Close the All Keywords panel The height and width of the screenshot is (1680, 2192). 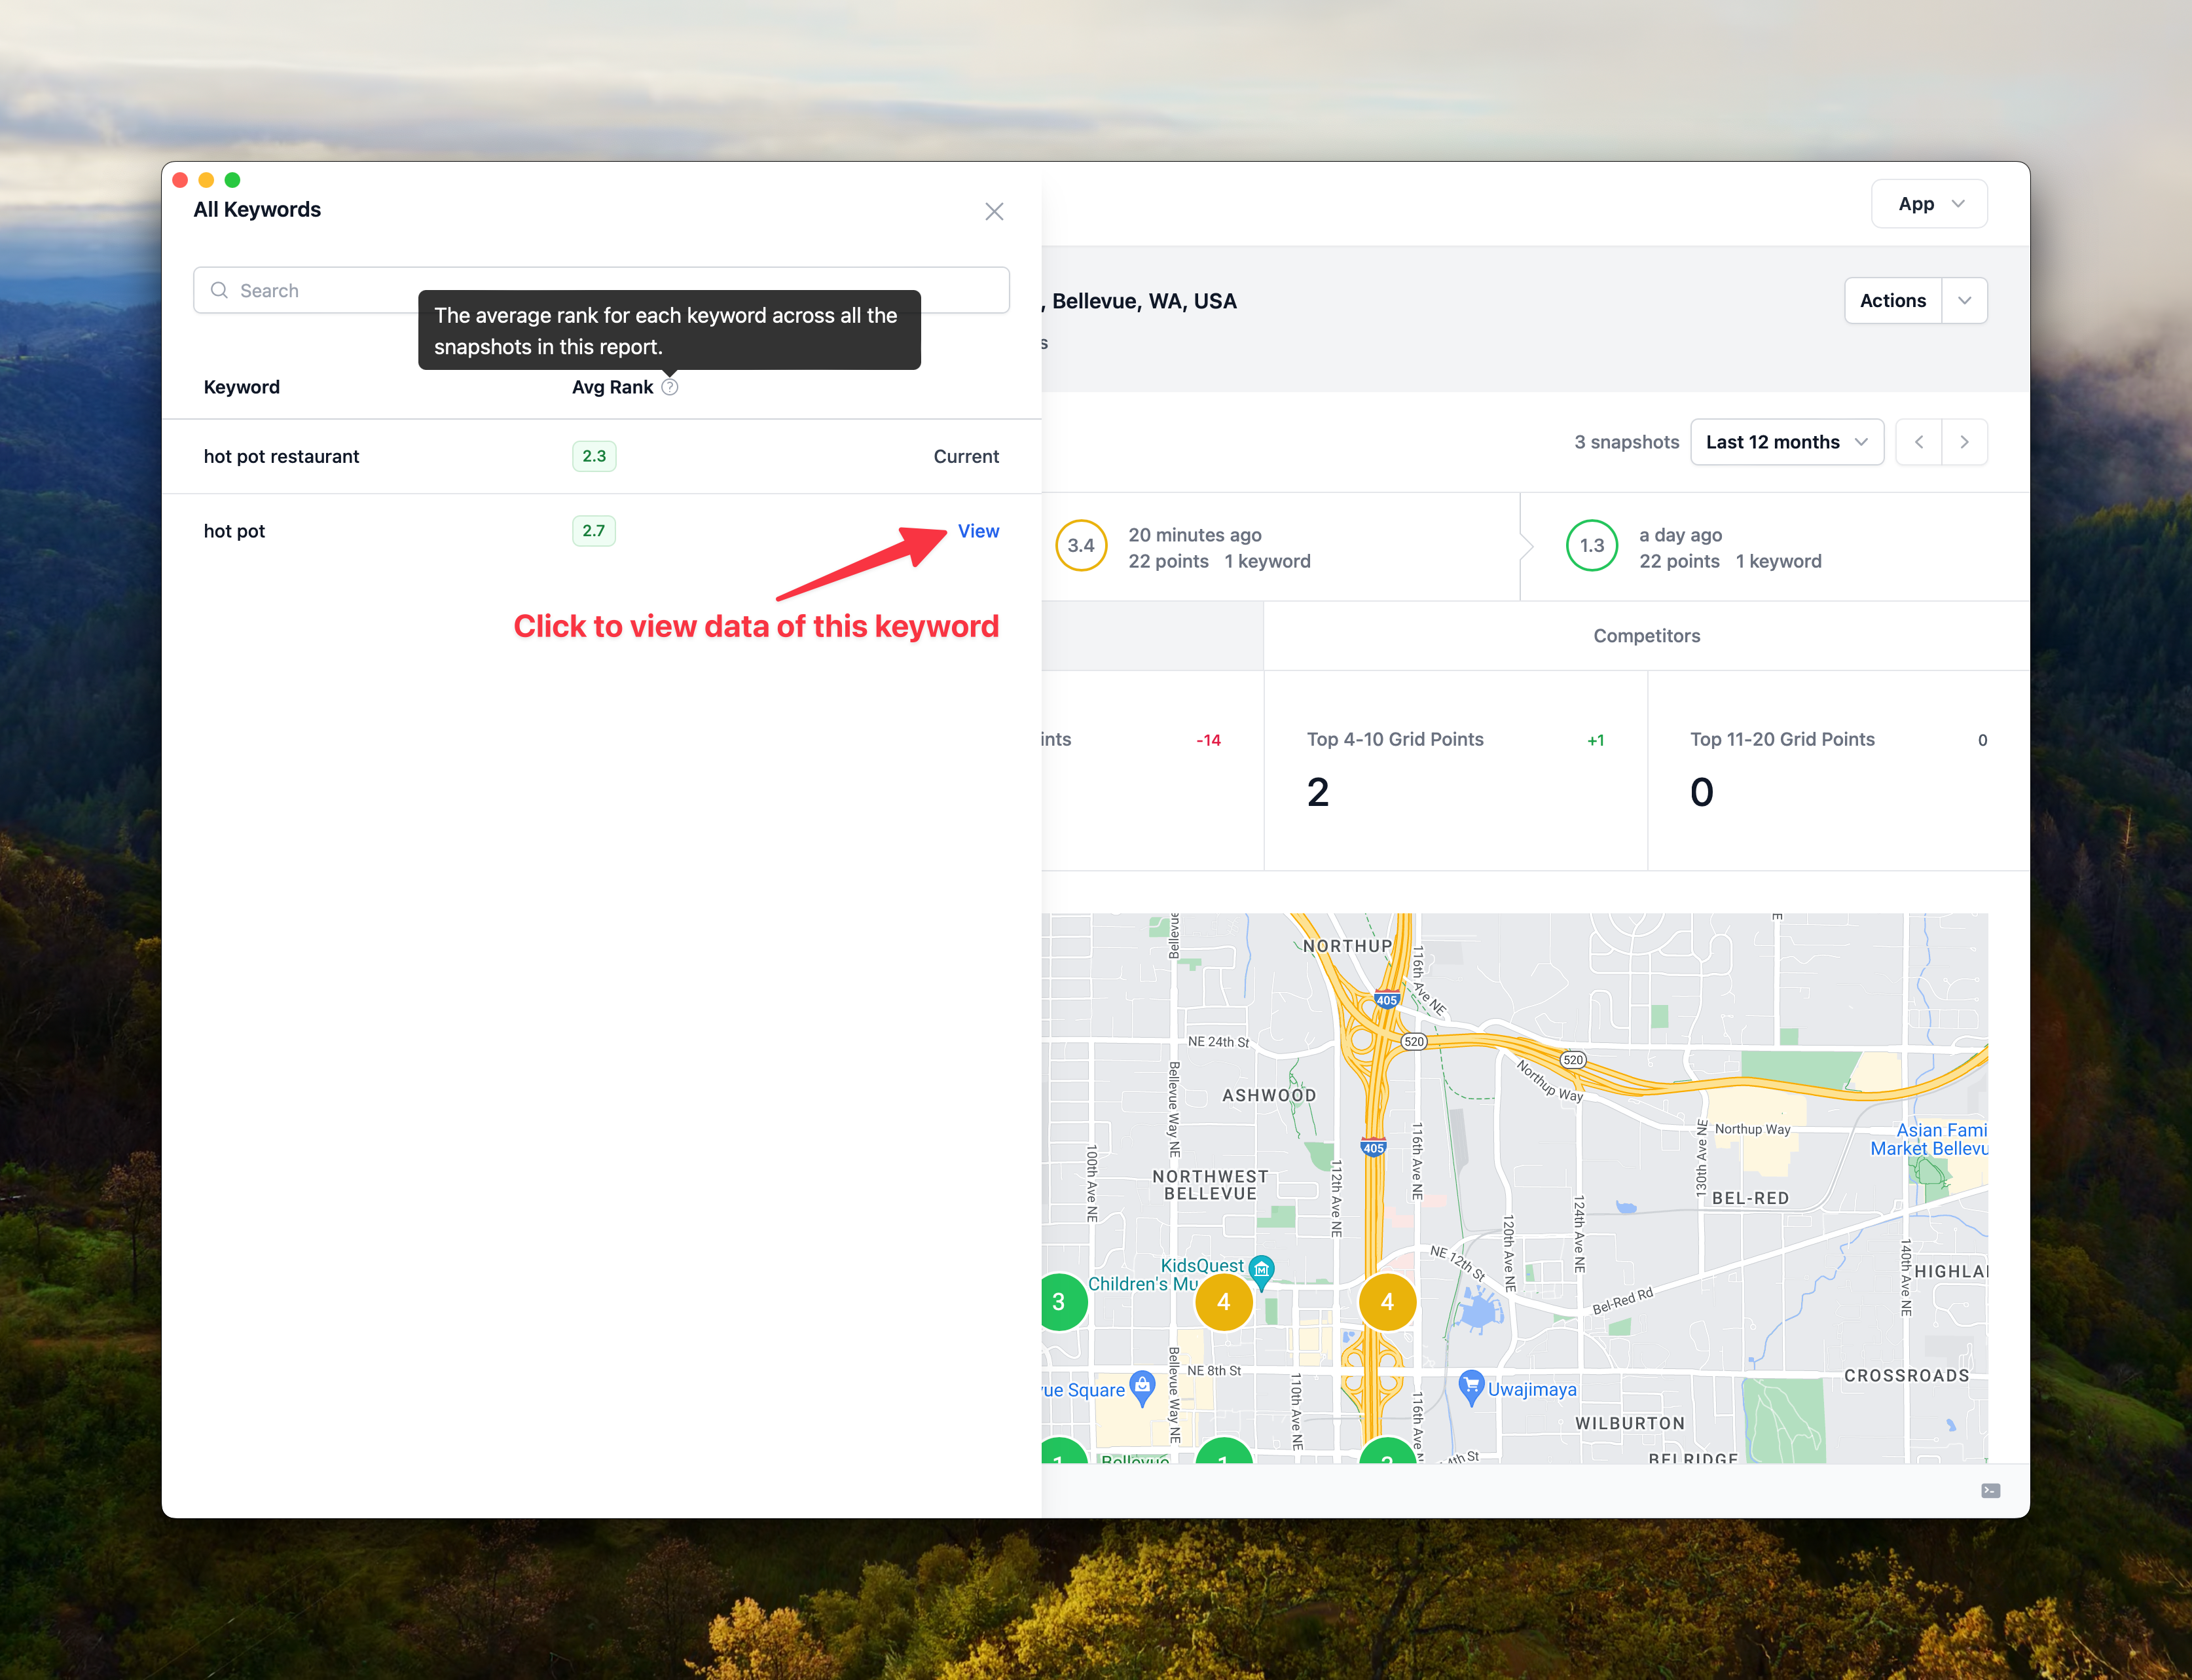pyautogui.click(x=993, y=211)
